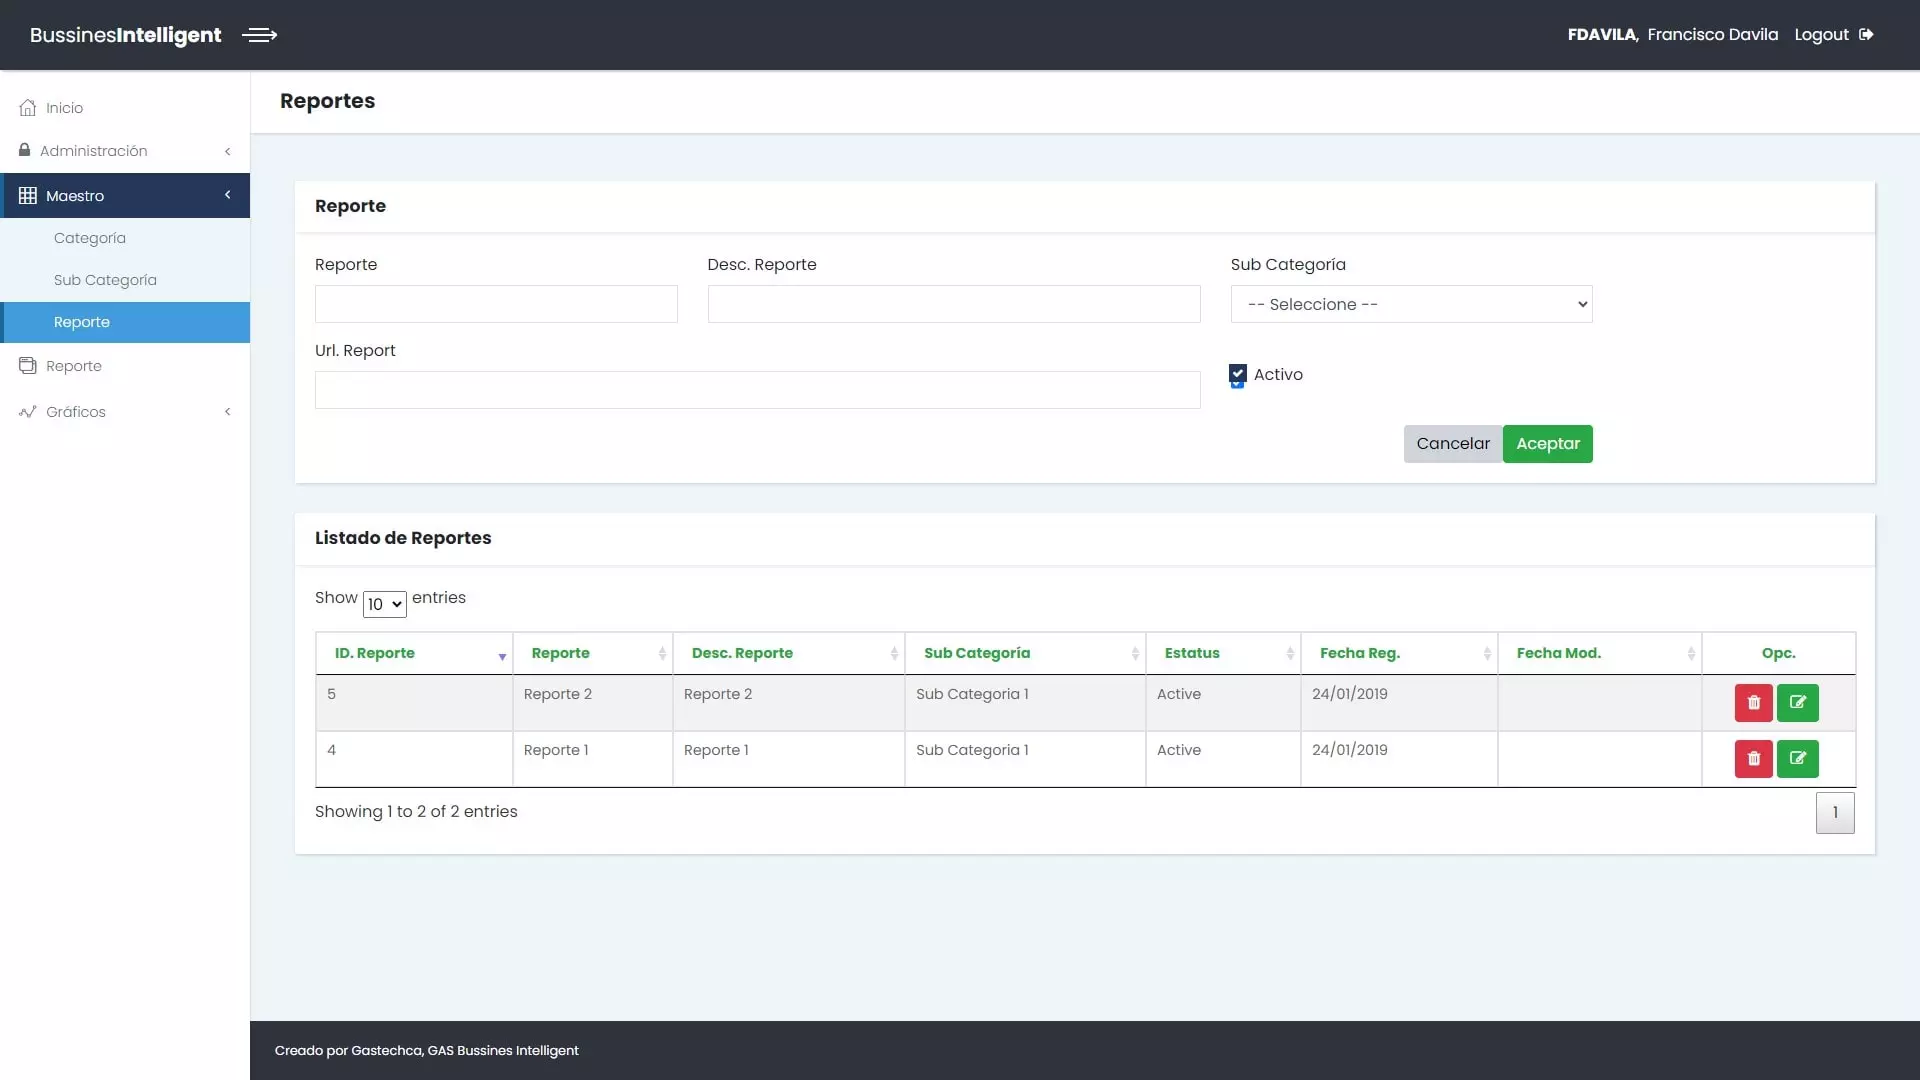Sort by Desc. Reporte column arrows

pos(894,654)
